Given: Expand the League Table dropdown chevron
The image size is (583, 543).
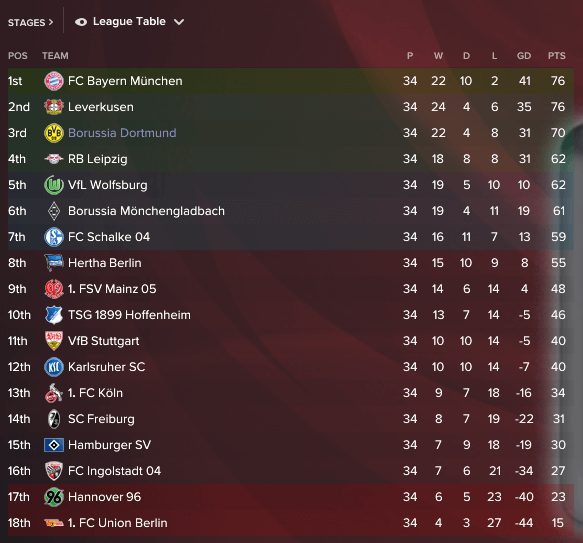Looking at the screenshot, I should [179, 22].
